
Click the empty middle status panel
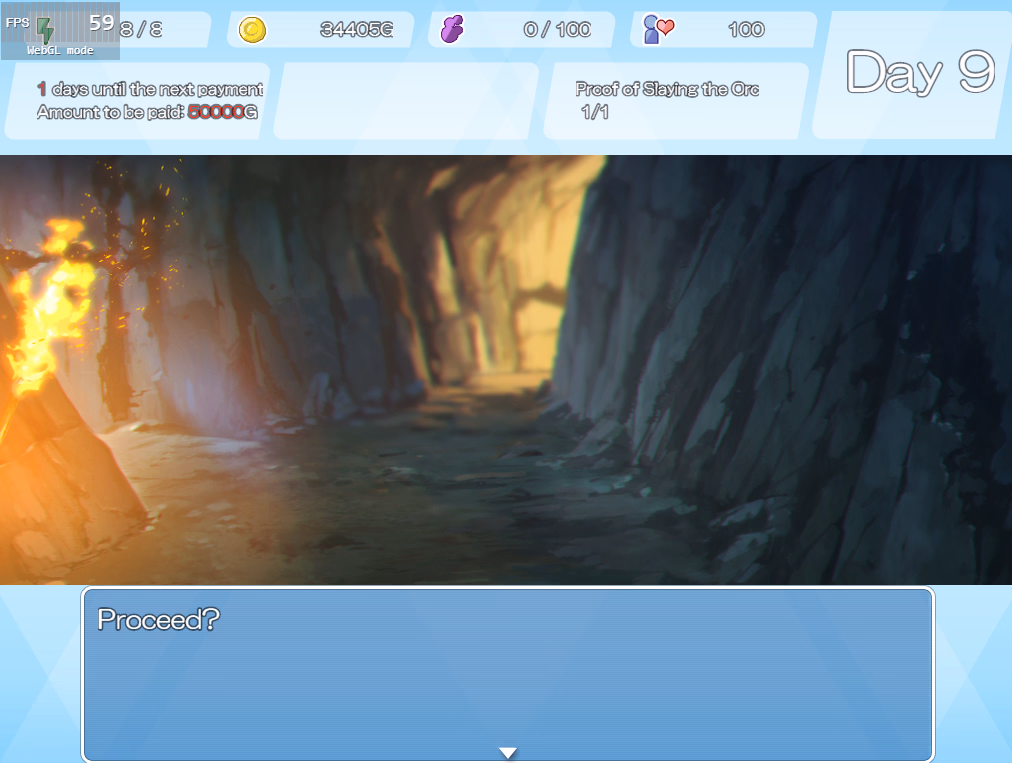coord(405,101)
